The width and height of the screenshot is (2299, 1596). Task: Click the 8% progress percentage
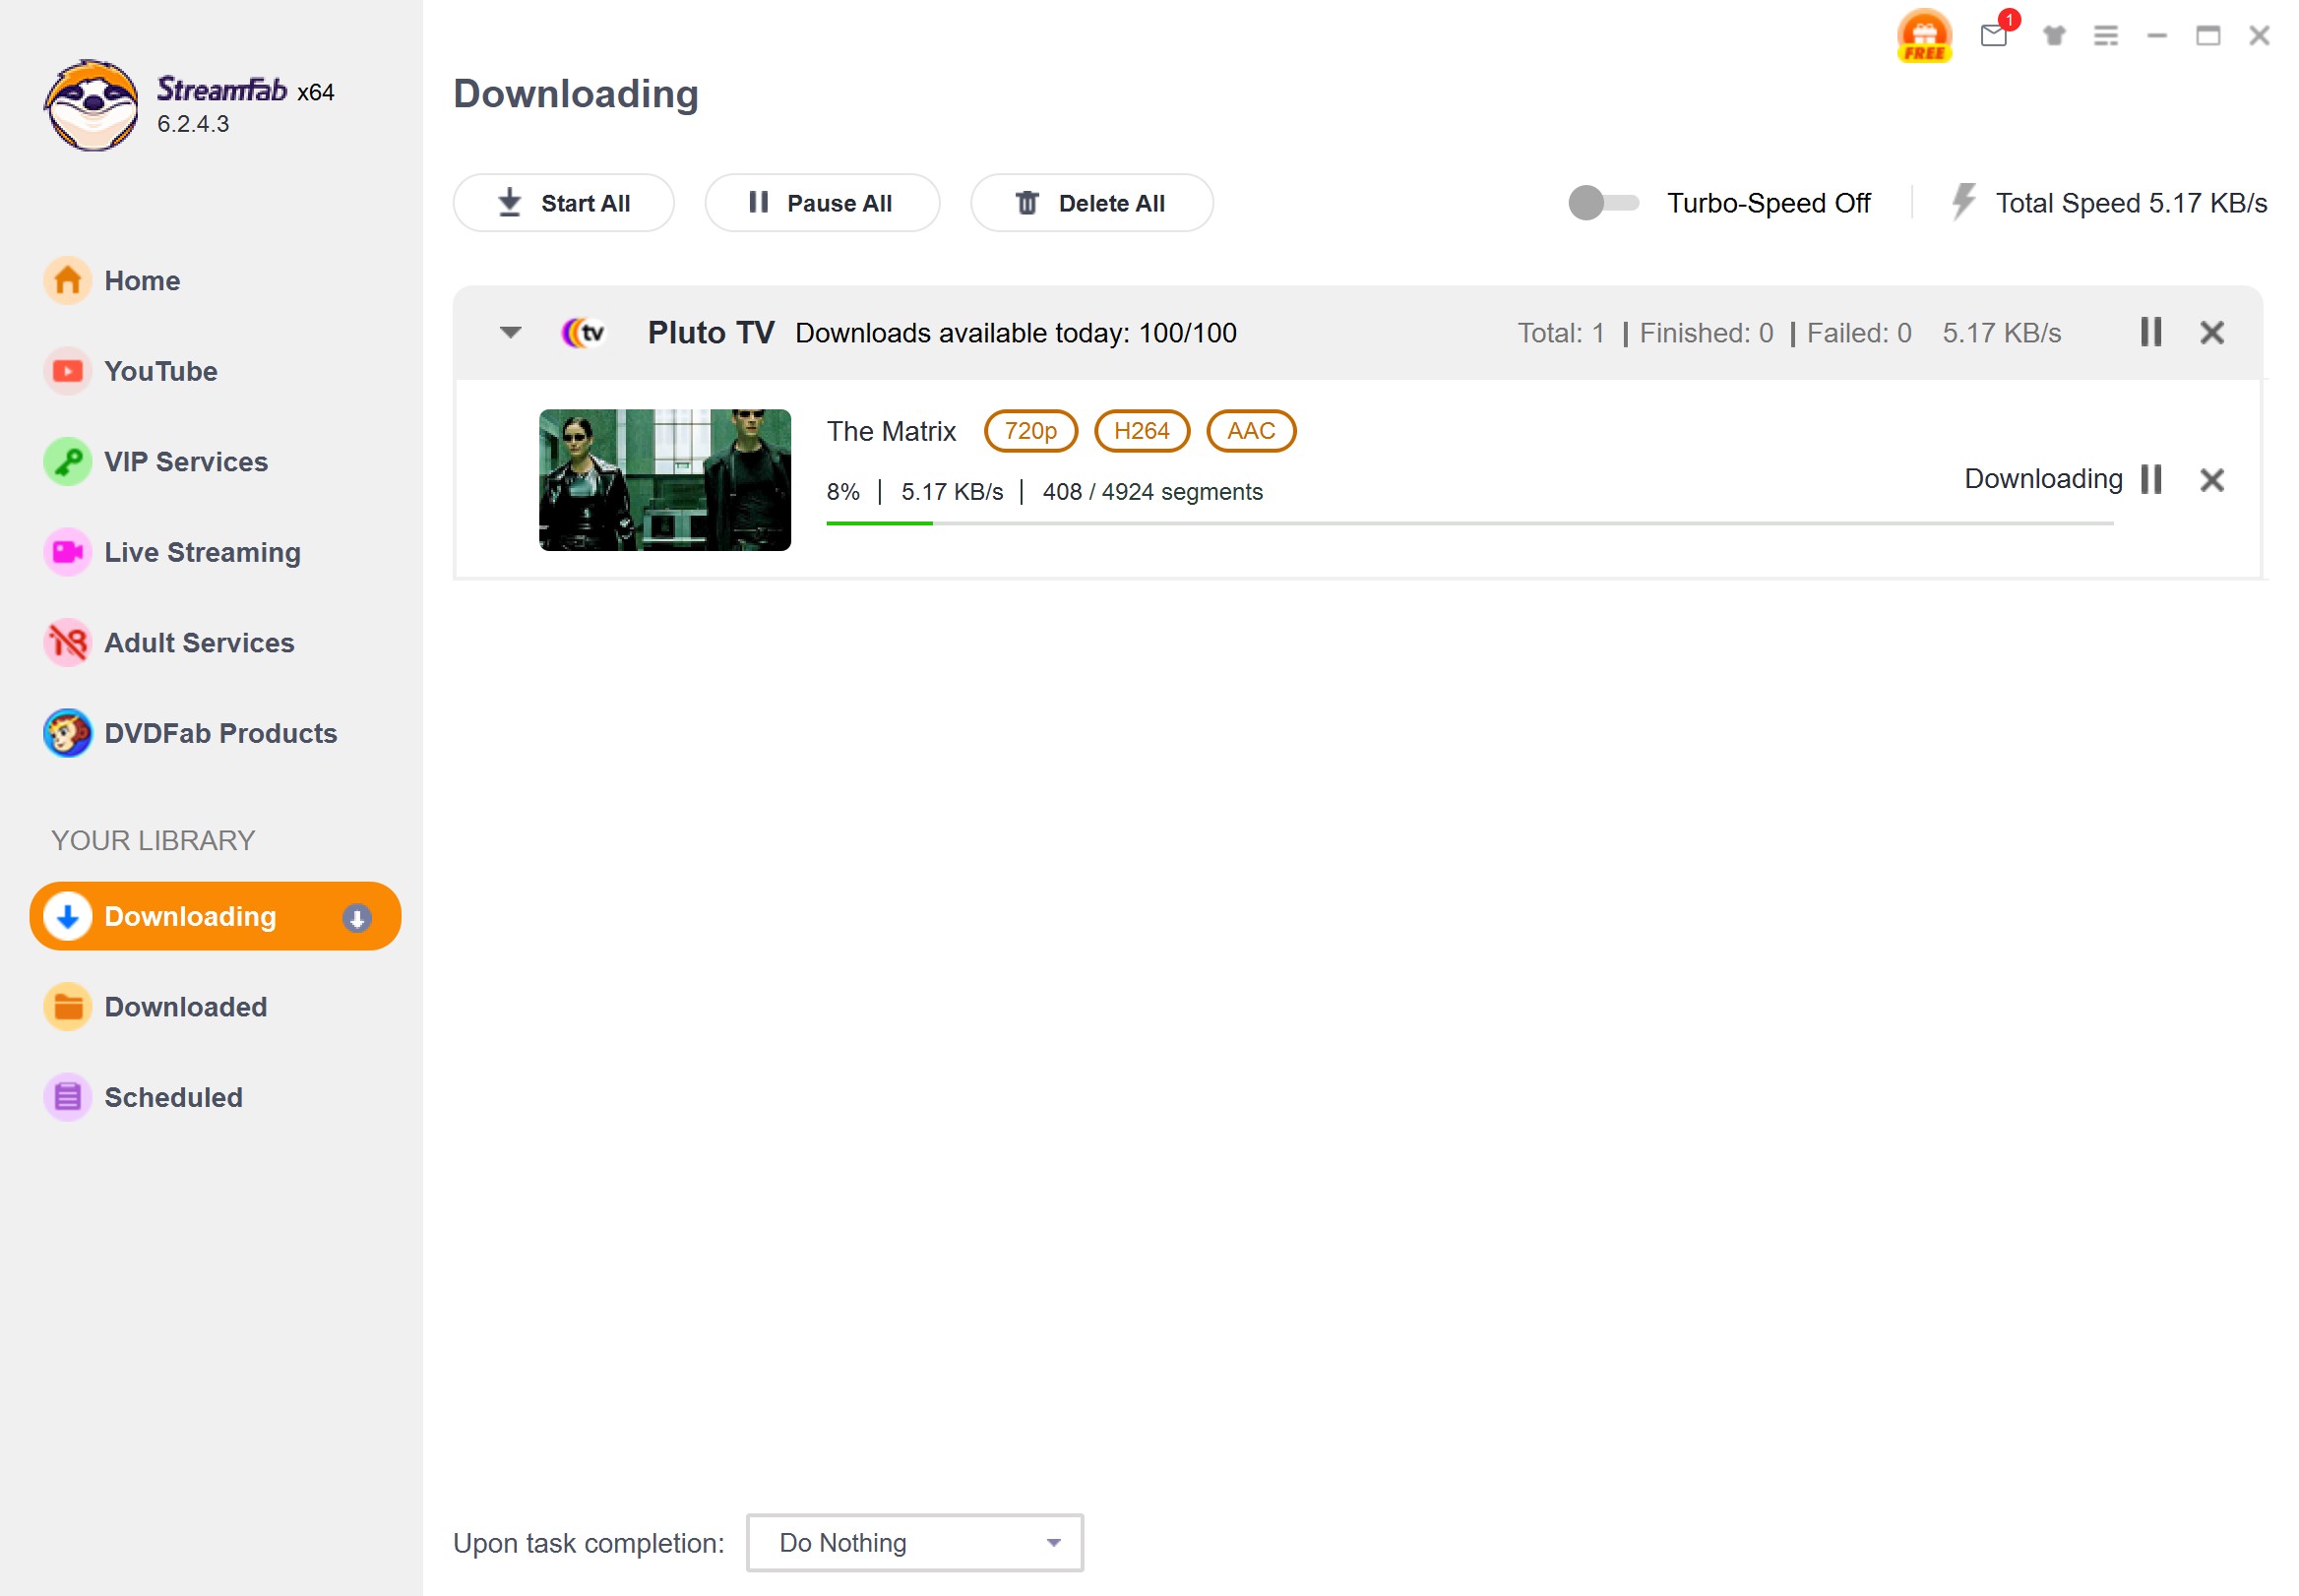pos(842,492)
